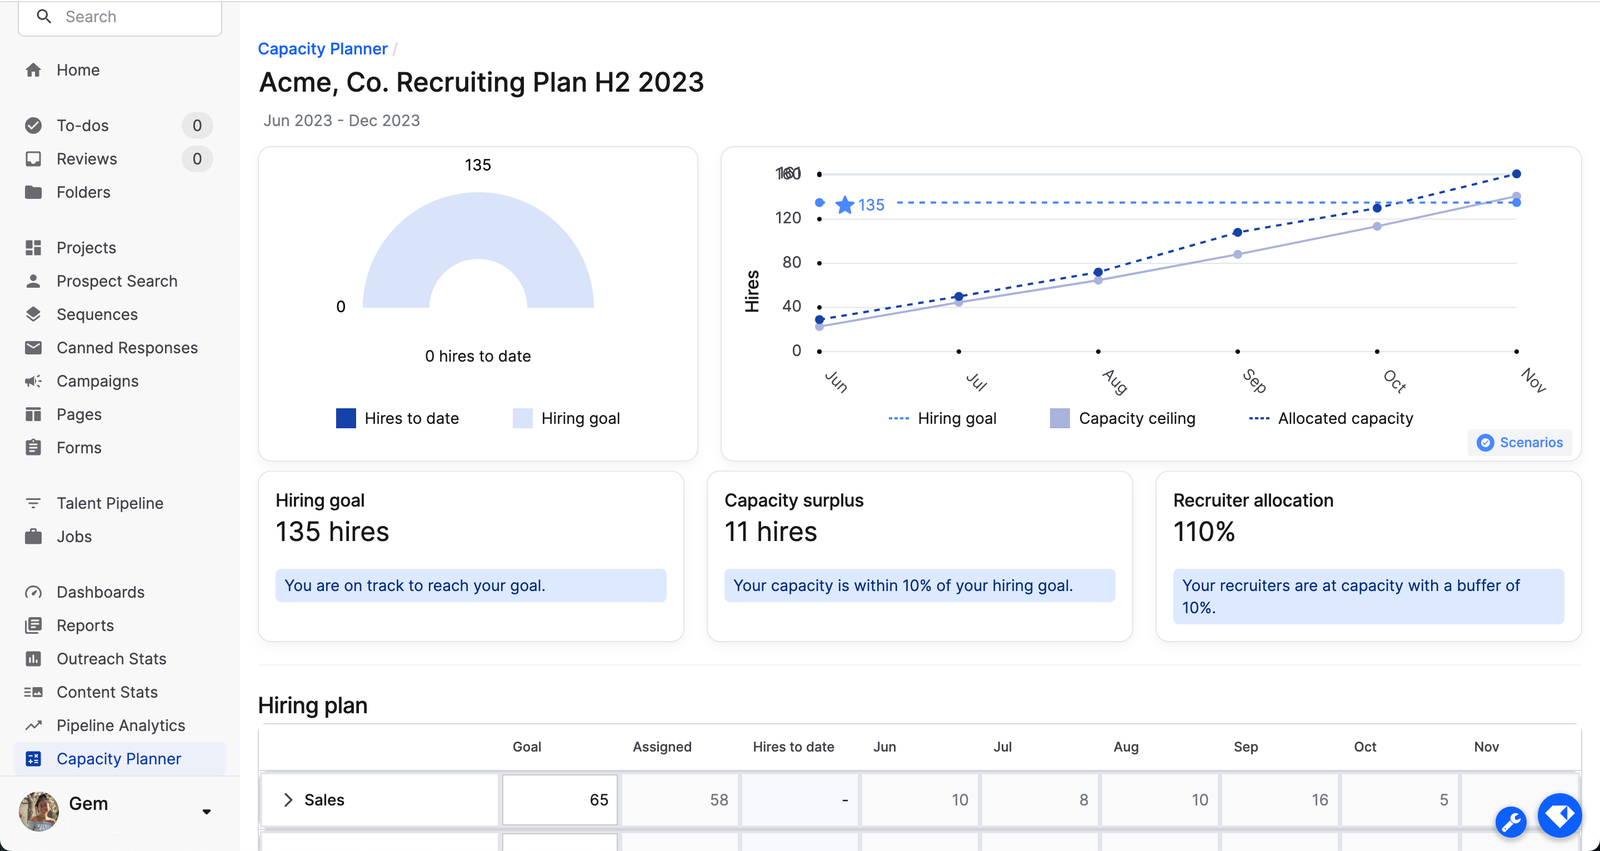The width and height of the screenshot is (1600, 851).
Task: Toggle Allocated capacity legend series
Action: click(1331, 418)
